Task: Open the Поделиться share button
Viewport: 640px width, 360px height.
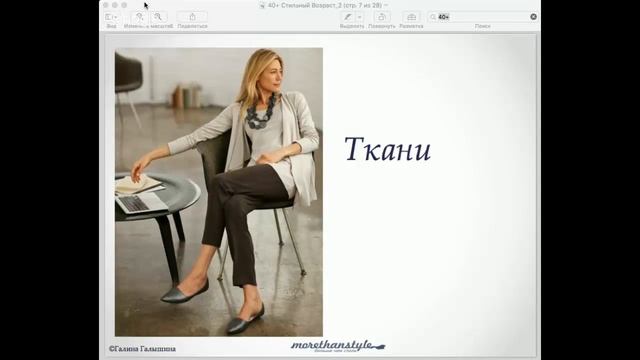Action: point(192,17)
